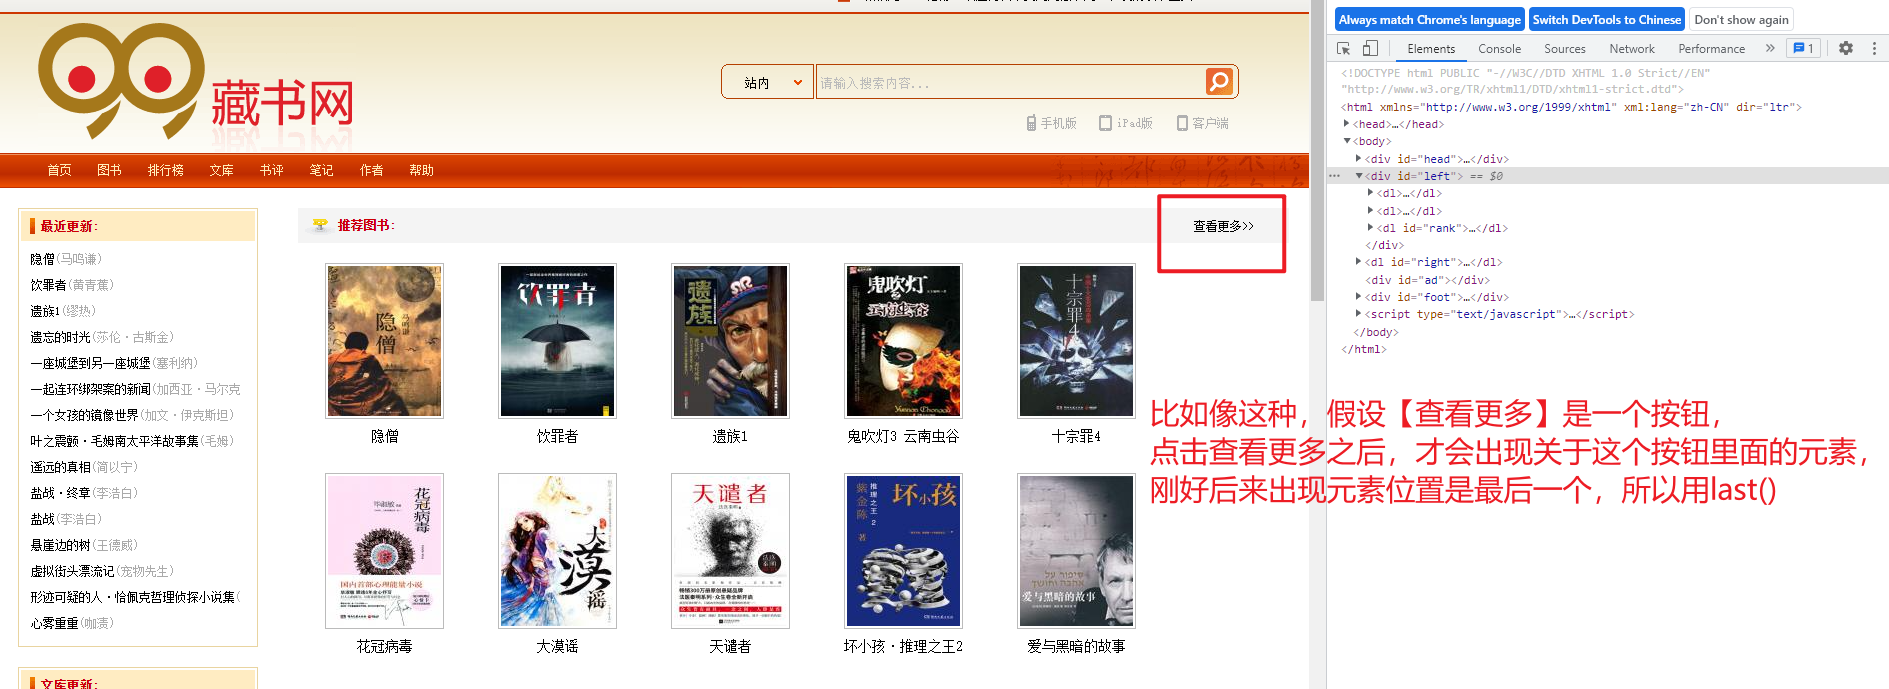Collapse the div id="left" node
The width and height of the screenshot is (1889, 689).
tap(1358, 176)
